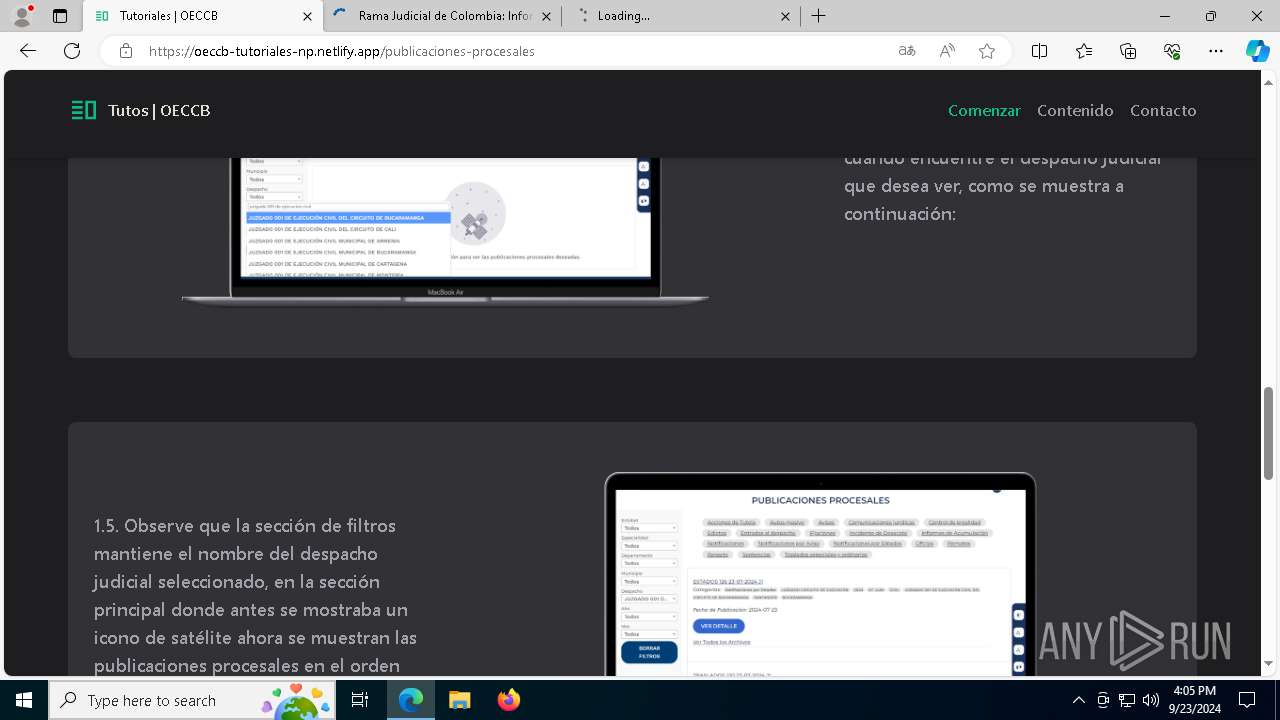Screen dimensions: 1280x720
Task: Click the Tutos | OECCB site title
Action: [x=159, y=111]
